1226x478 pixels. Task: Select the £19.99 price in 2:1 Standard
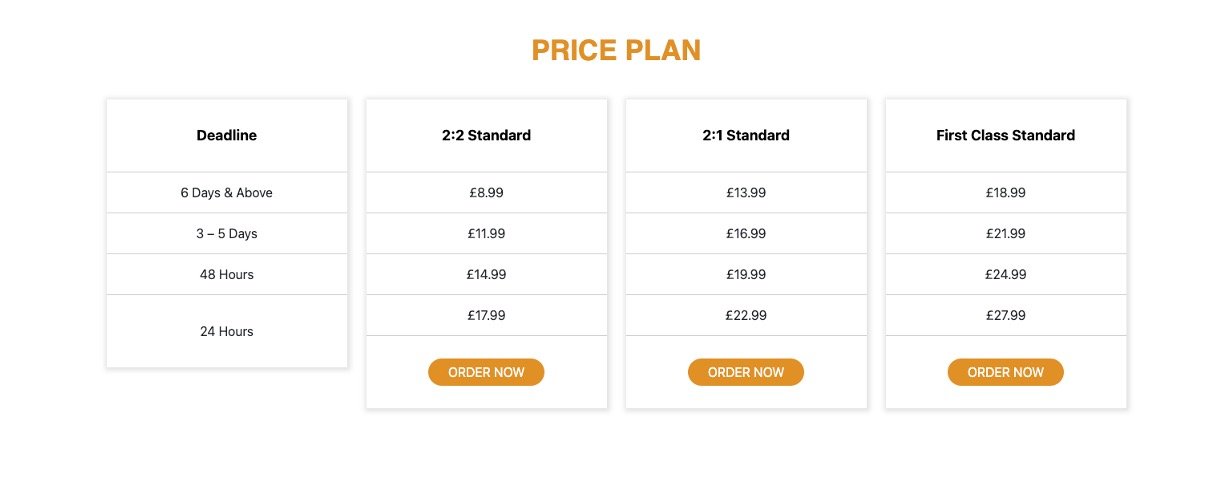pos(746,274)
